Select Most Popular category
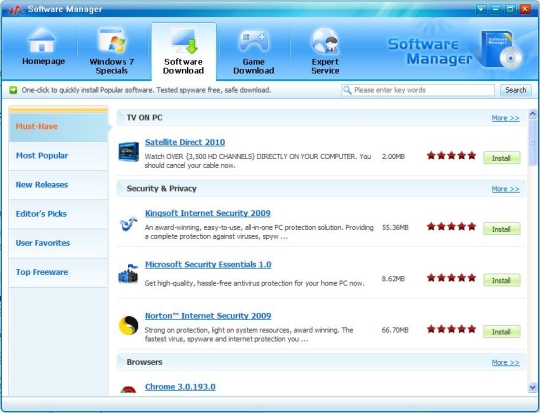The width and height of the screenshot is (540, 413). 59,156
